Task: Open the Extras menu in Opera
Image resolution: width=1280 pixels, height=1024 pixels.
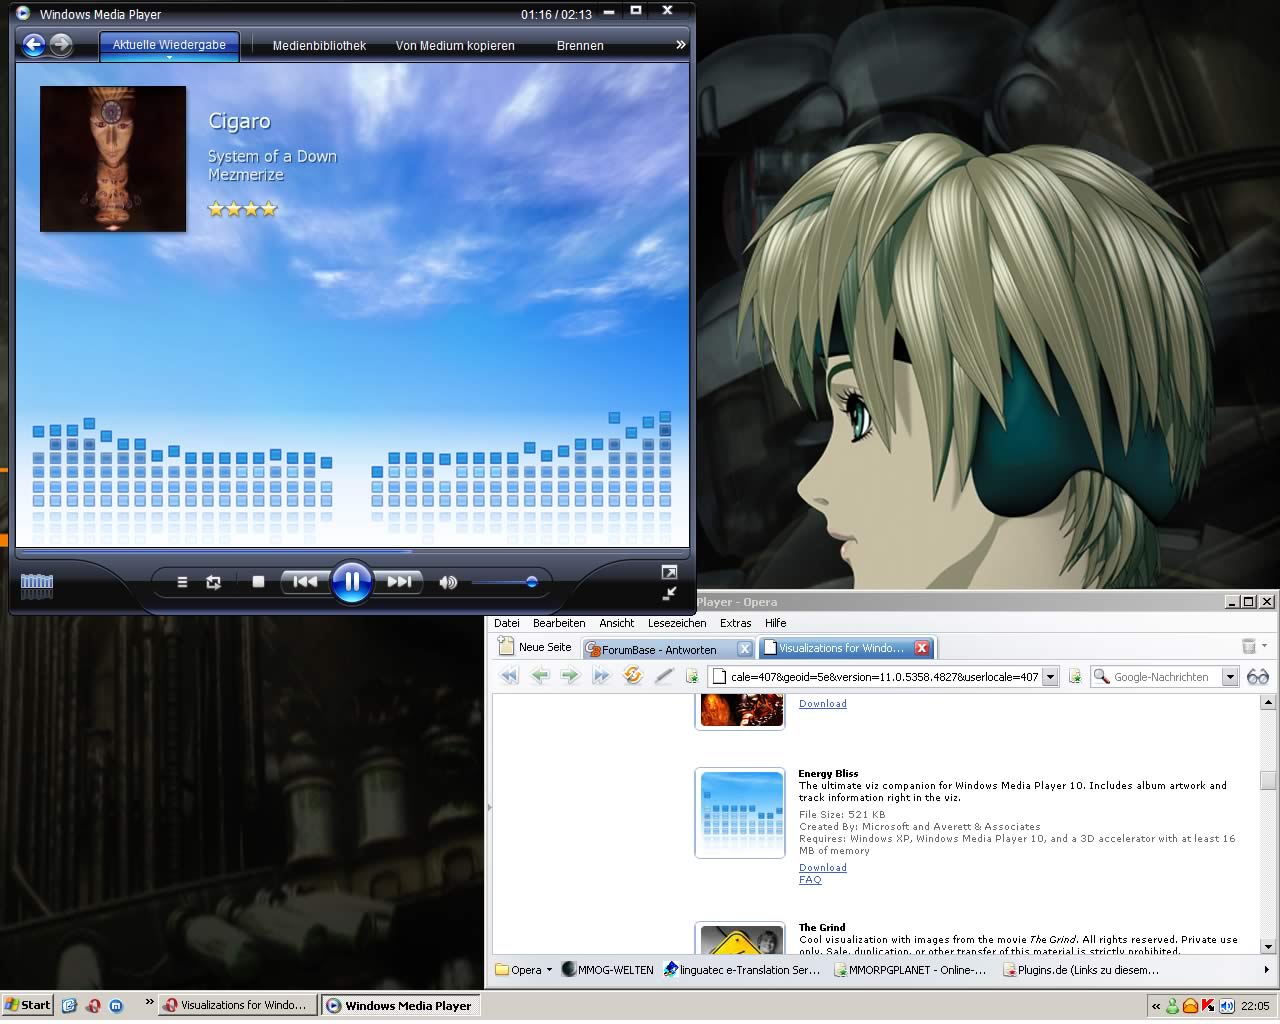Action: point(735,623)
